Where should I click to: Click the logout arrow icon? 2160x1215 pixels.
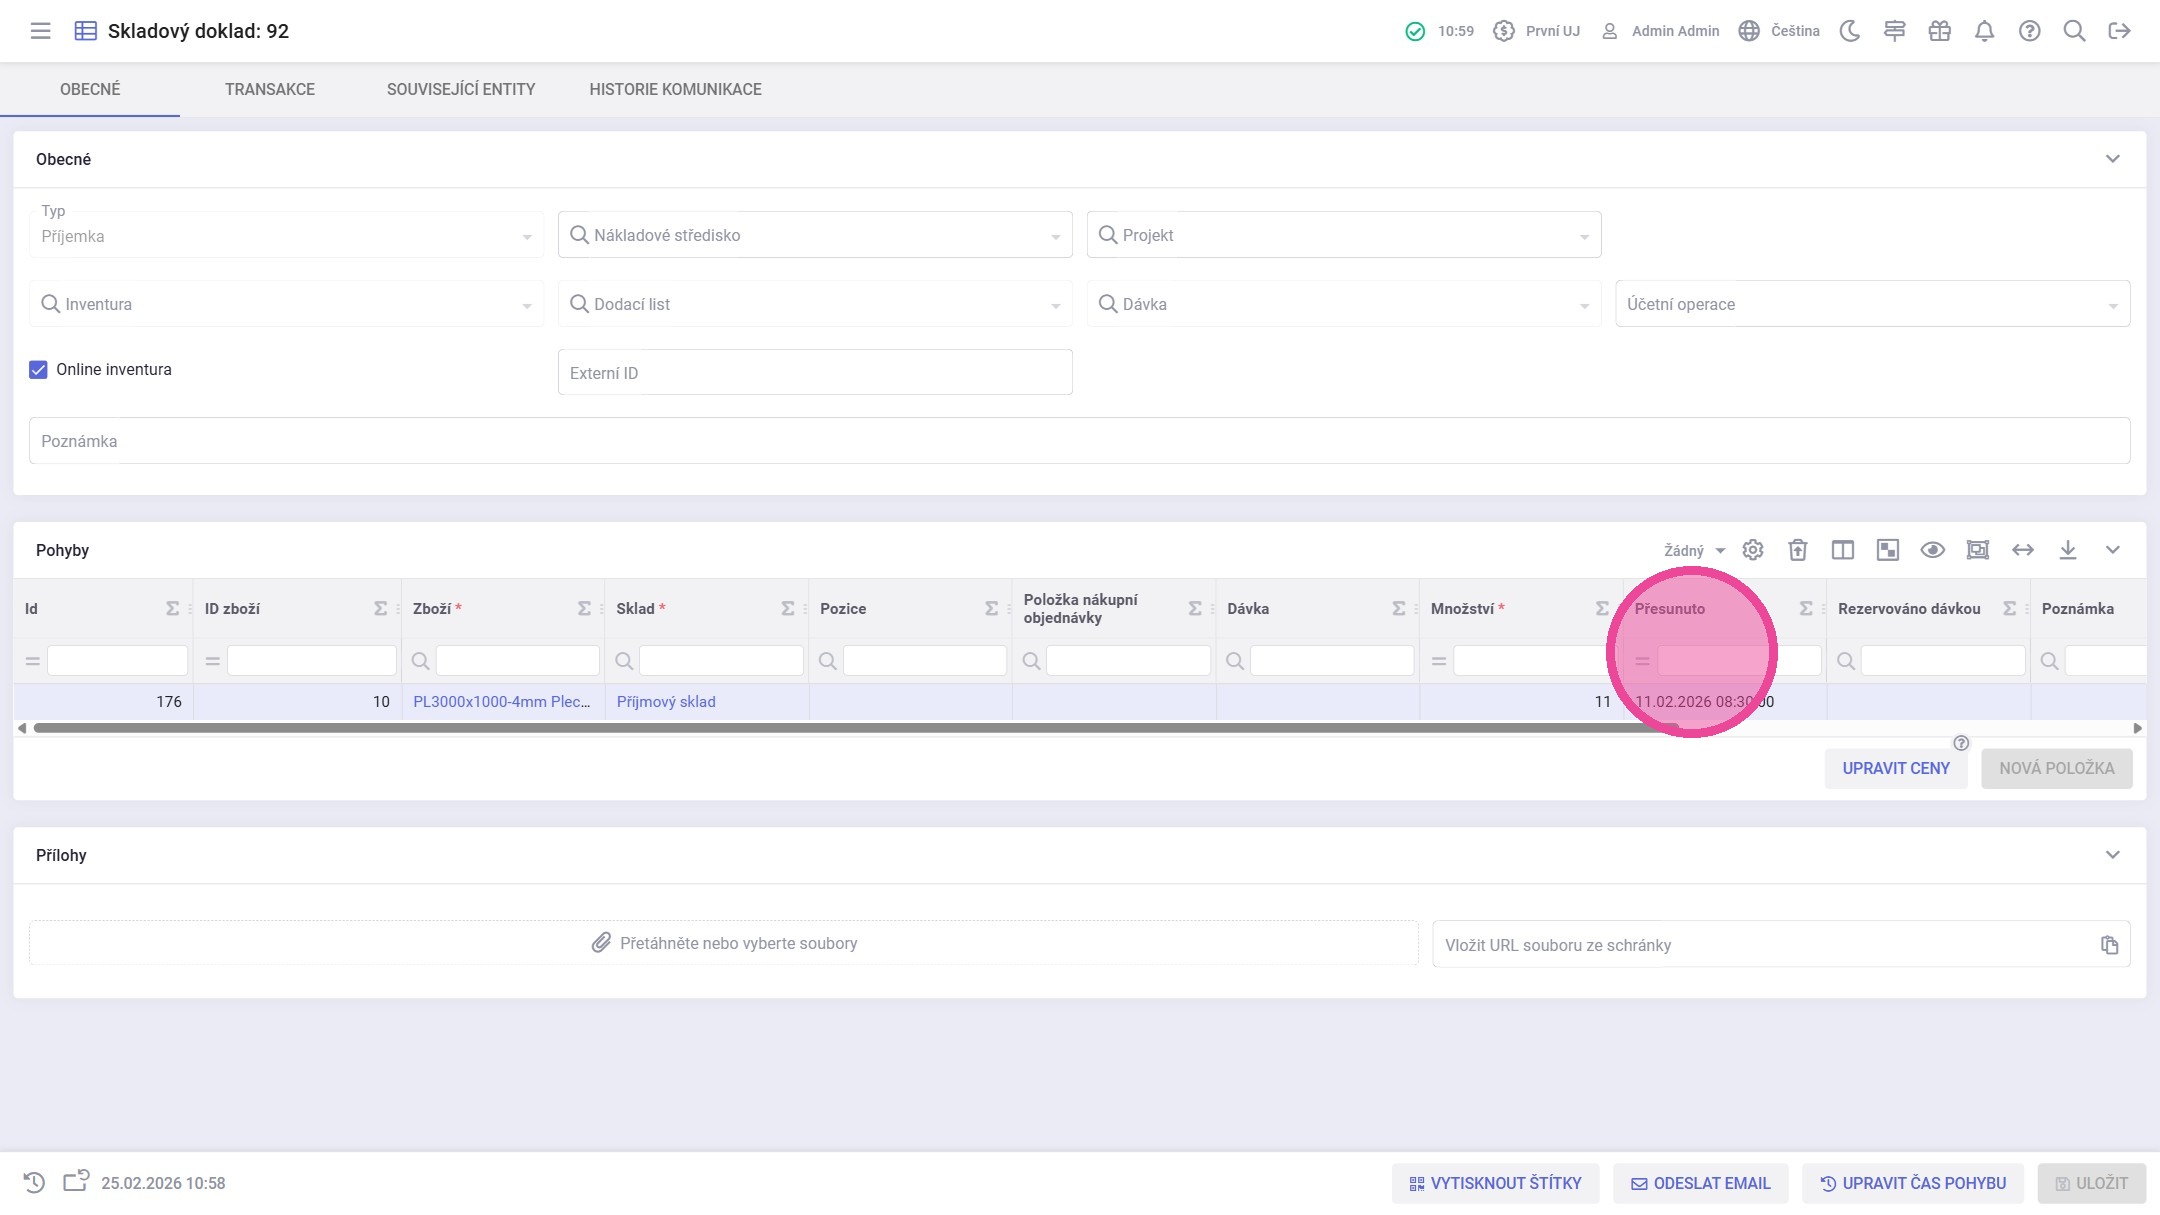click(x=2119, y=31)
